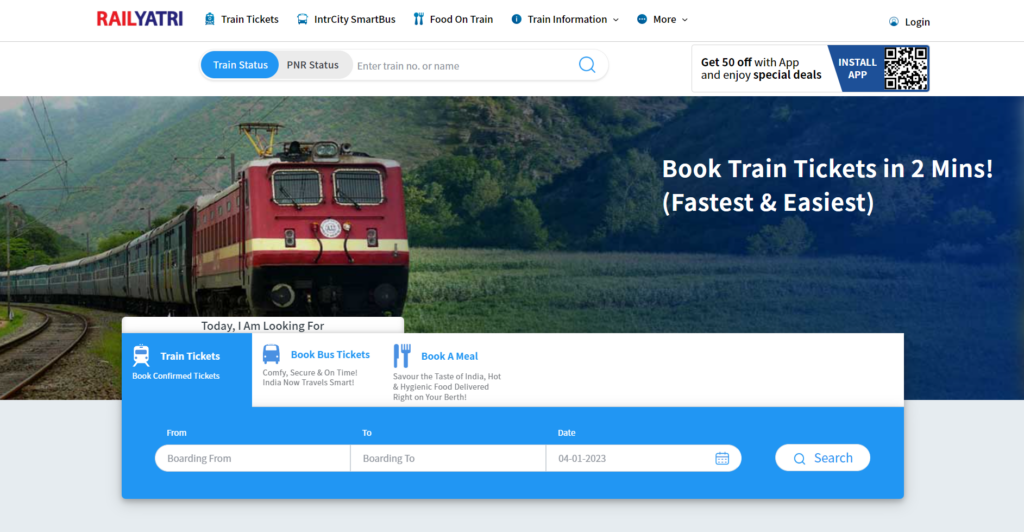Focus the Boarding To field
This screenshot has height=532, width=1024.
448,458
